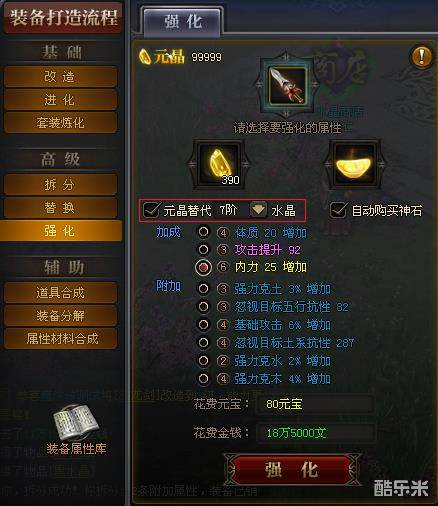Toggle the 元晶替代 checkbox
Viewport: 438px width, 506px height.
click(151, 210)
